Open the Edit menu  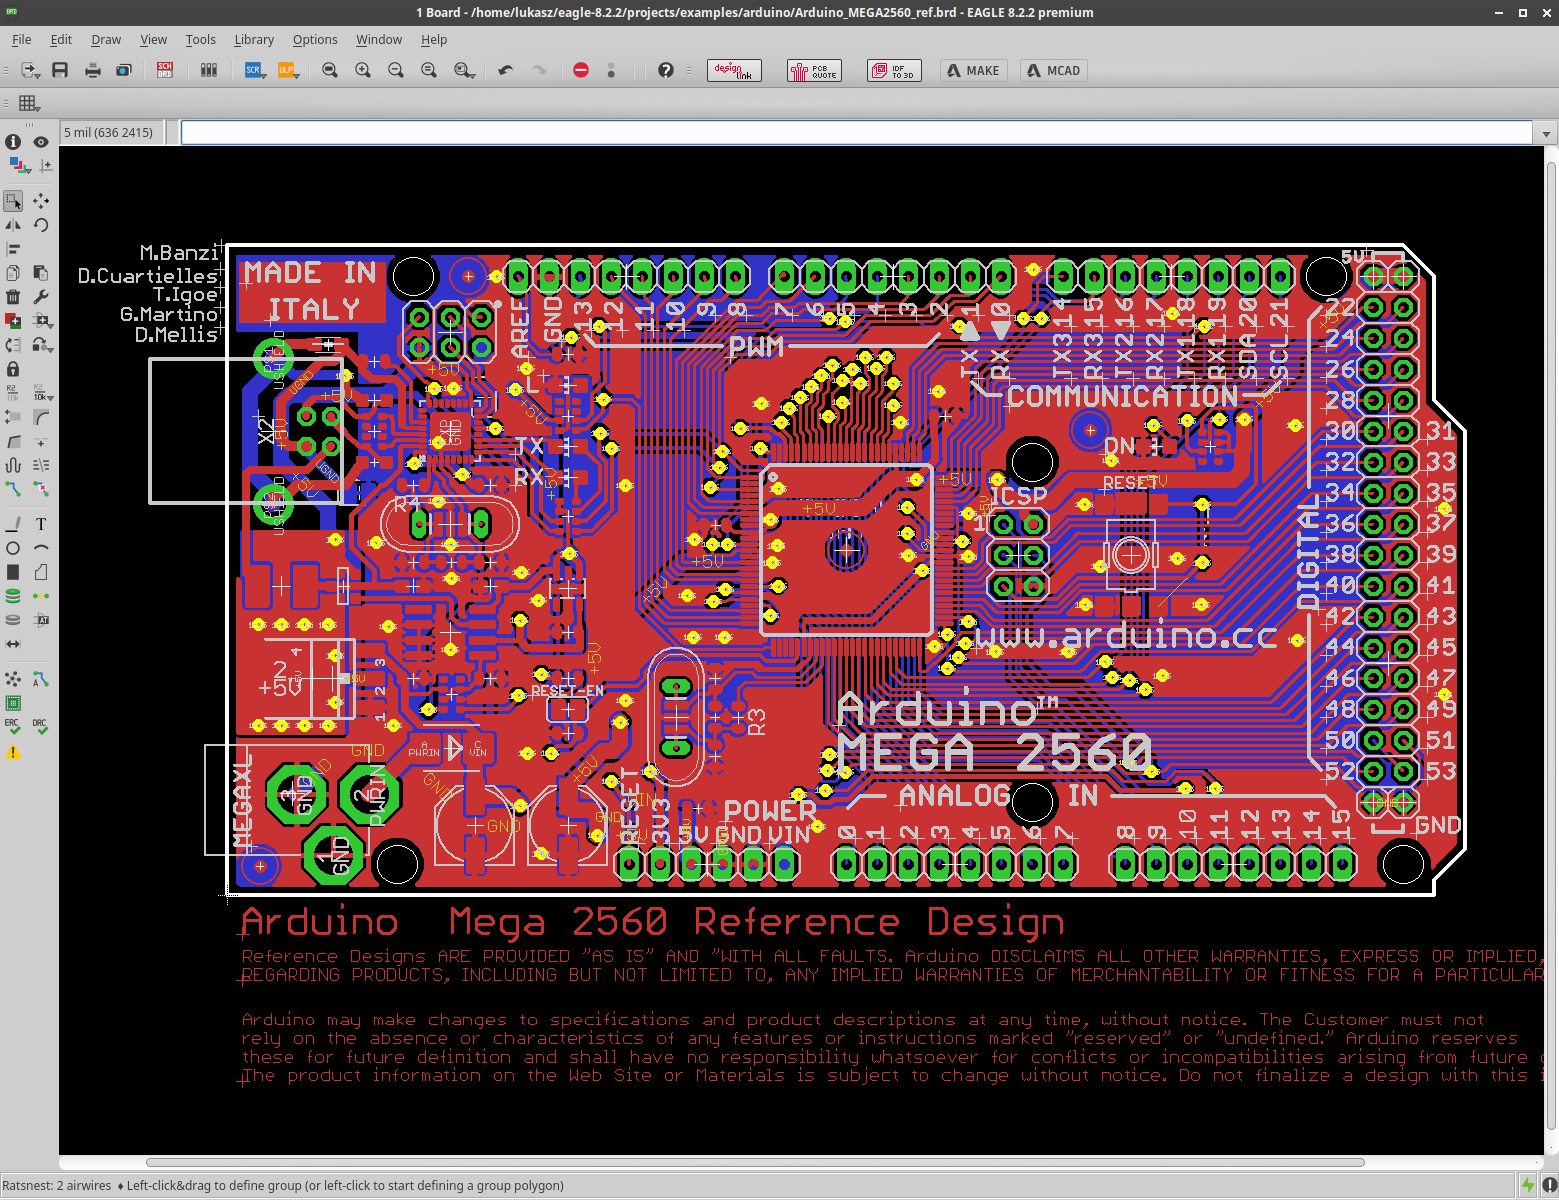pyautogui.click(x=61, y=40)
